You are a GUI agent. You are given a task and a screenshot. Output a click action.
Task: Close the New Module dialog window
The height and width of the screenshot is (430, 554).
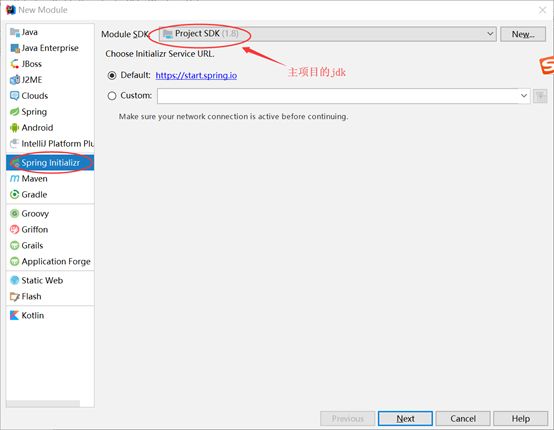[542, 10]
